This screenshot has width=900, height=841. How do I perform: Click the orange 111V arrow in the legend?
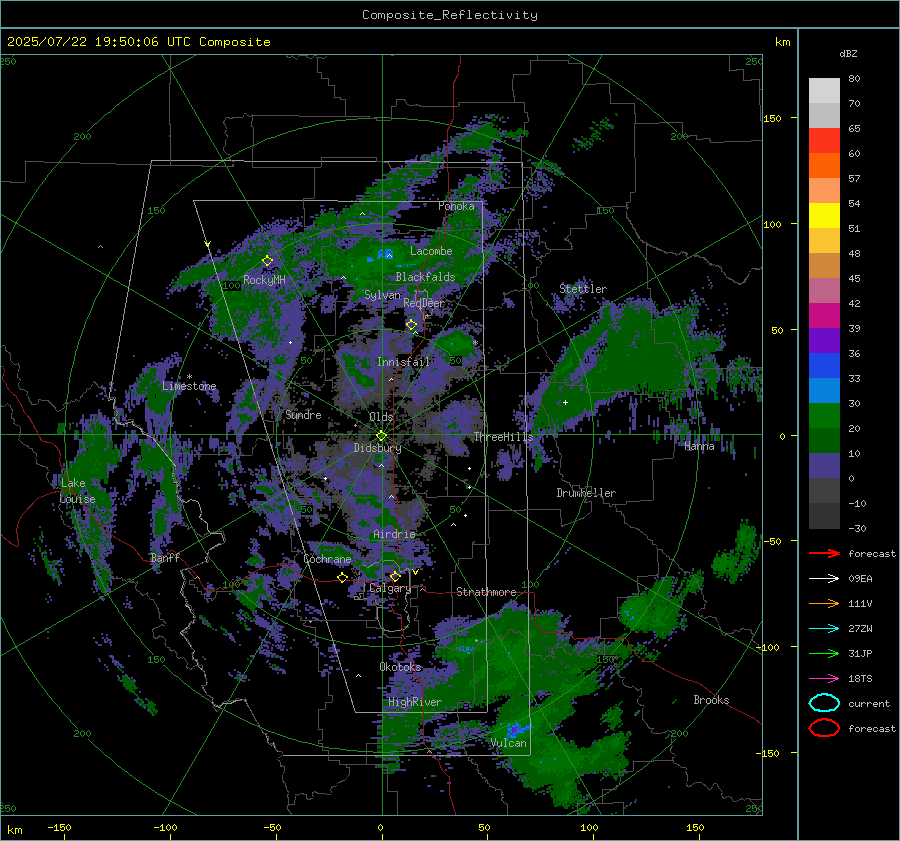824,603
